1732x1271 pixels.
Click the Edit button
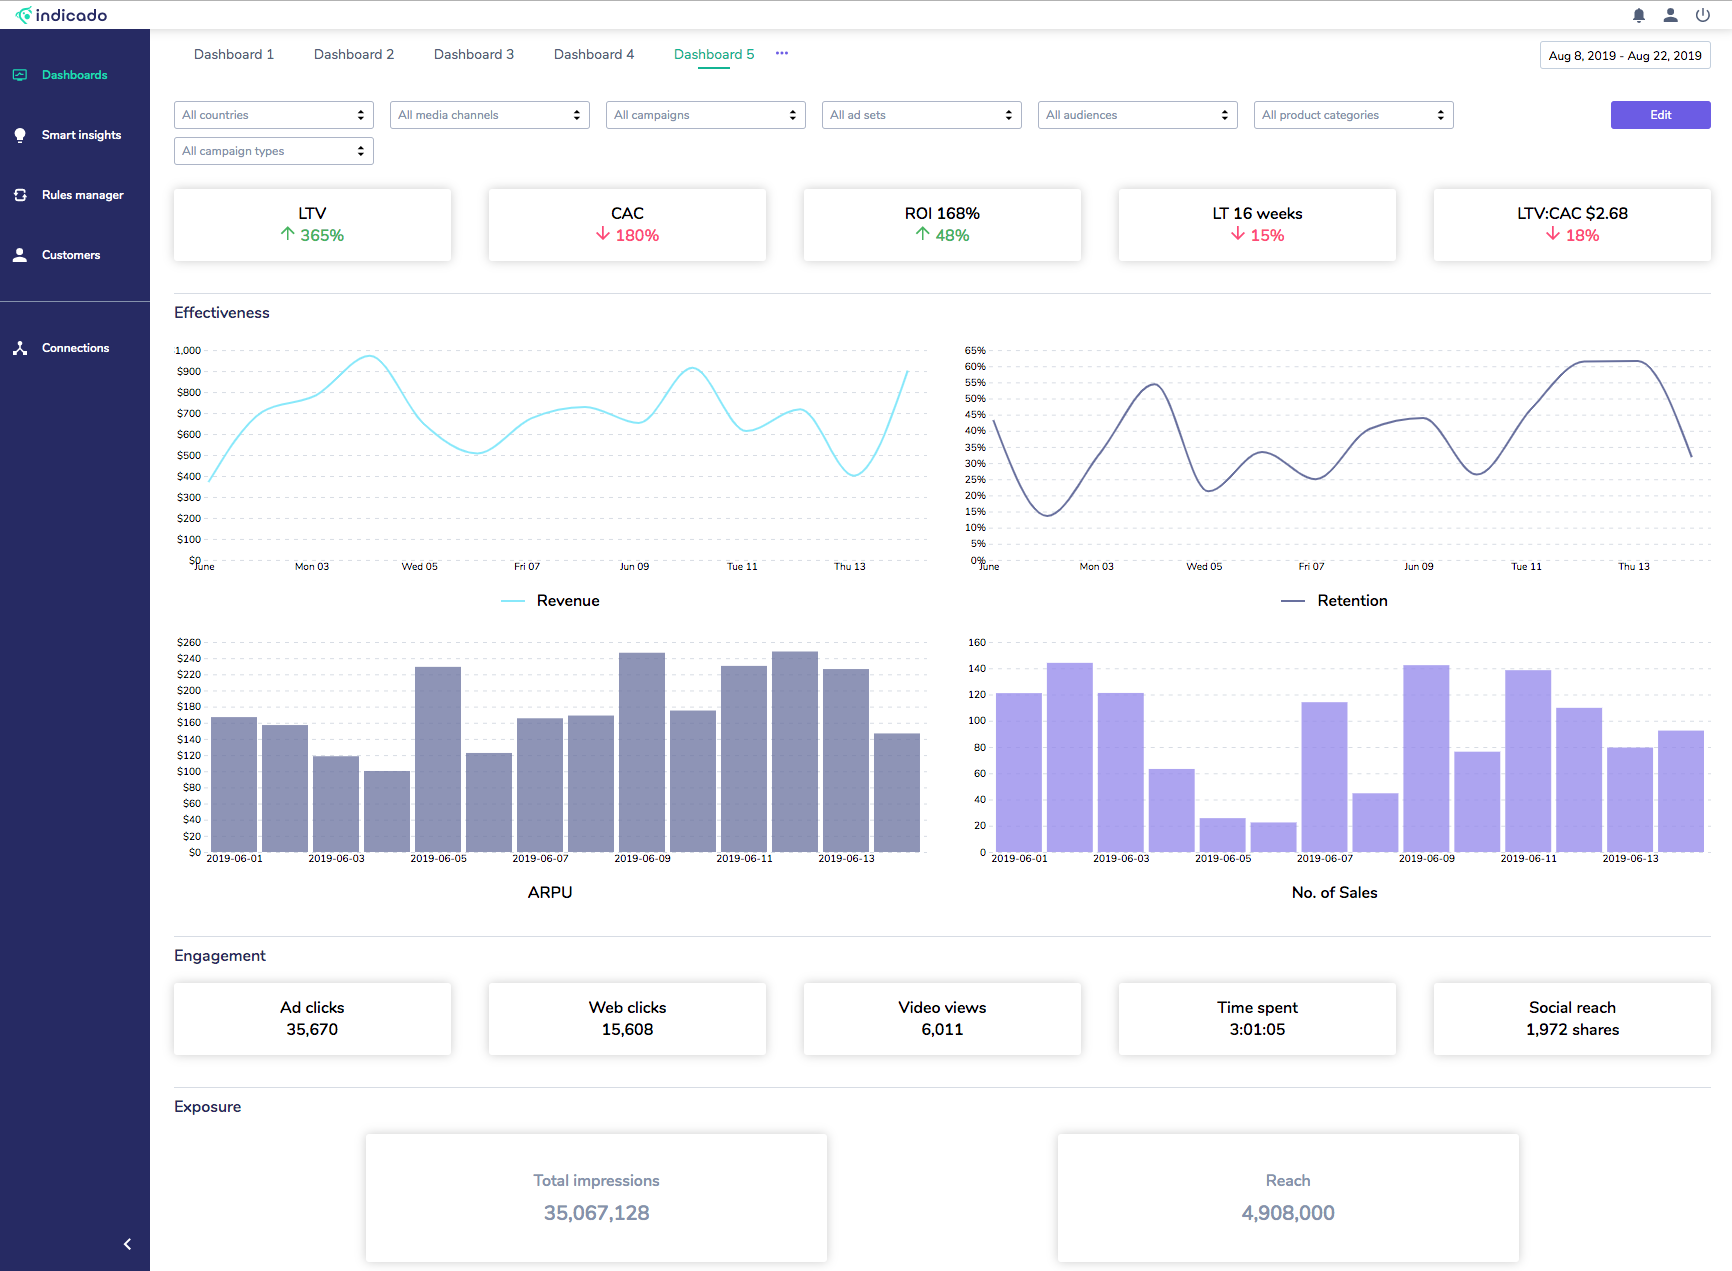(x=1661, y=115)
